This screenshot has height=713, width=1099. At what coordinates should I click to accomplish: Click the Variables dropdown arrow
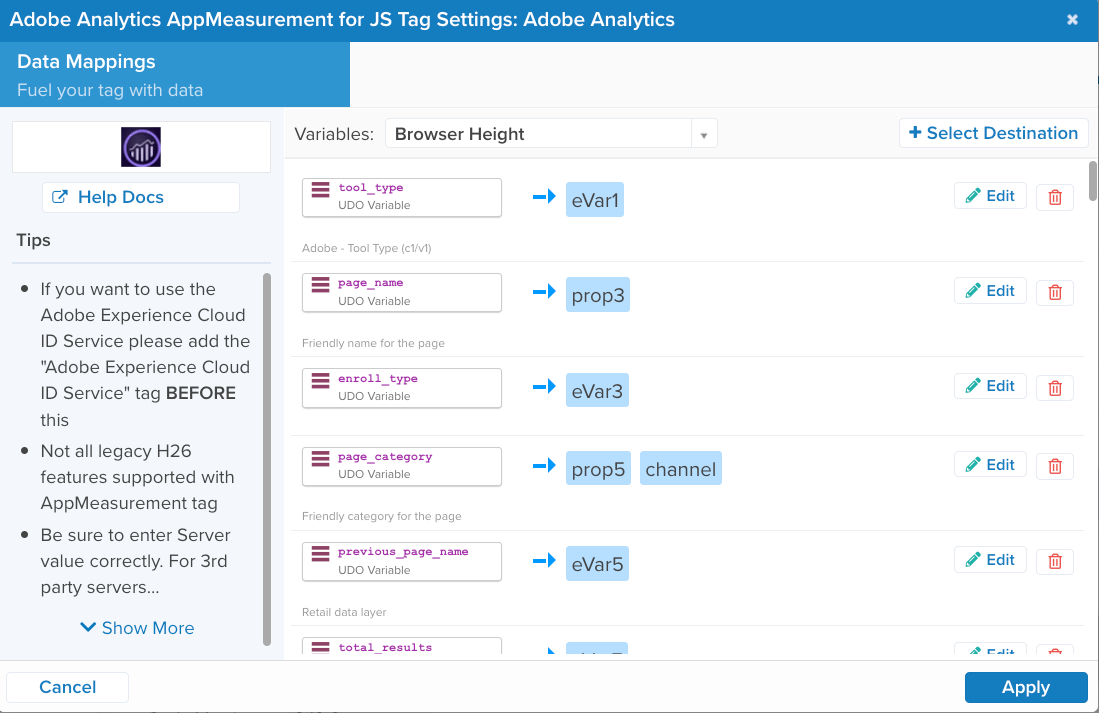704,135
